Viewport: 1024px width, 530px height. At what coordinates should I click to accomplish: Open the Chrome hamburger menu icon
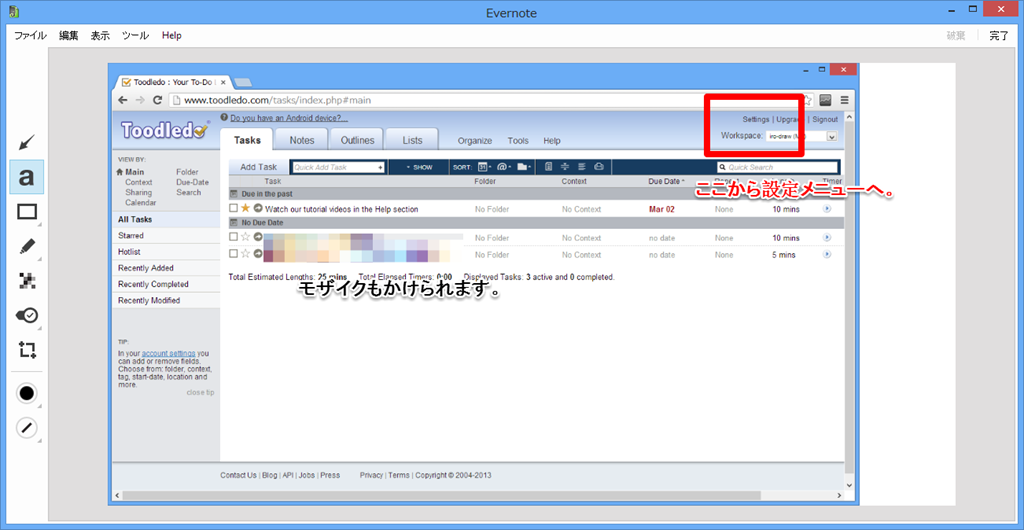click(x=844, y=100)
